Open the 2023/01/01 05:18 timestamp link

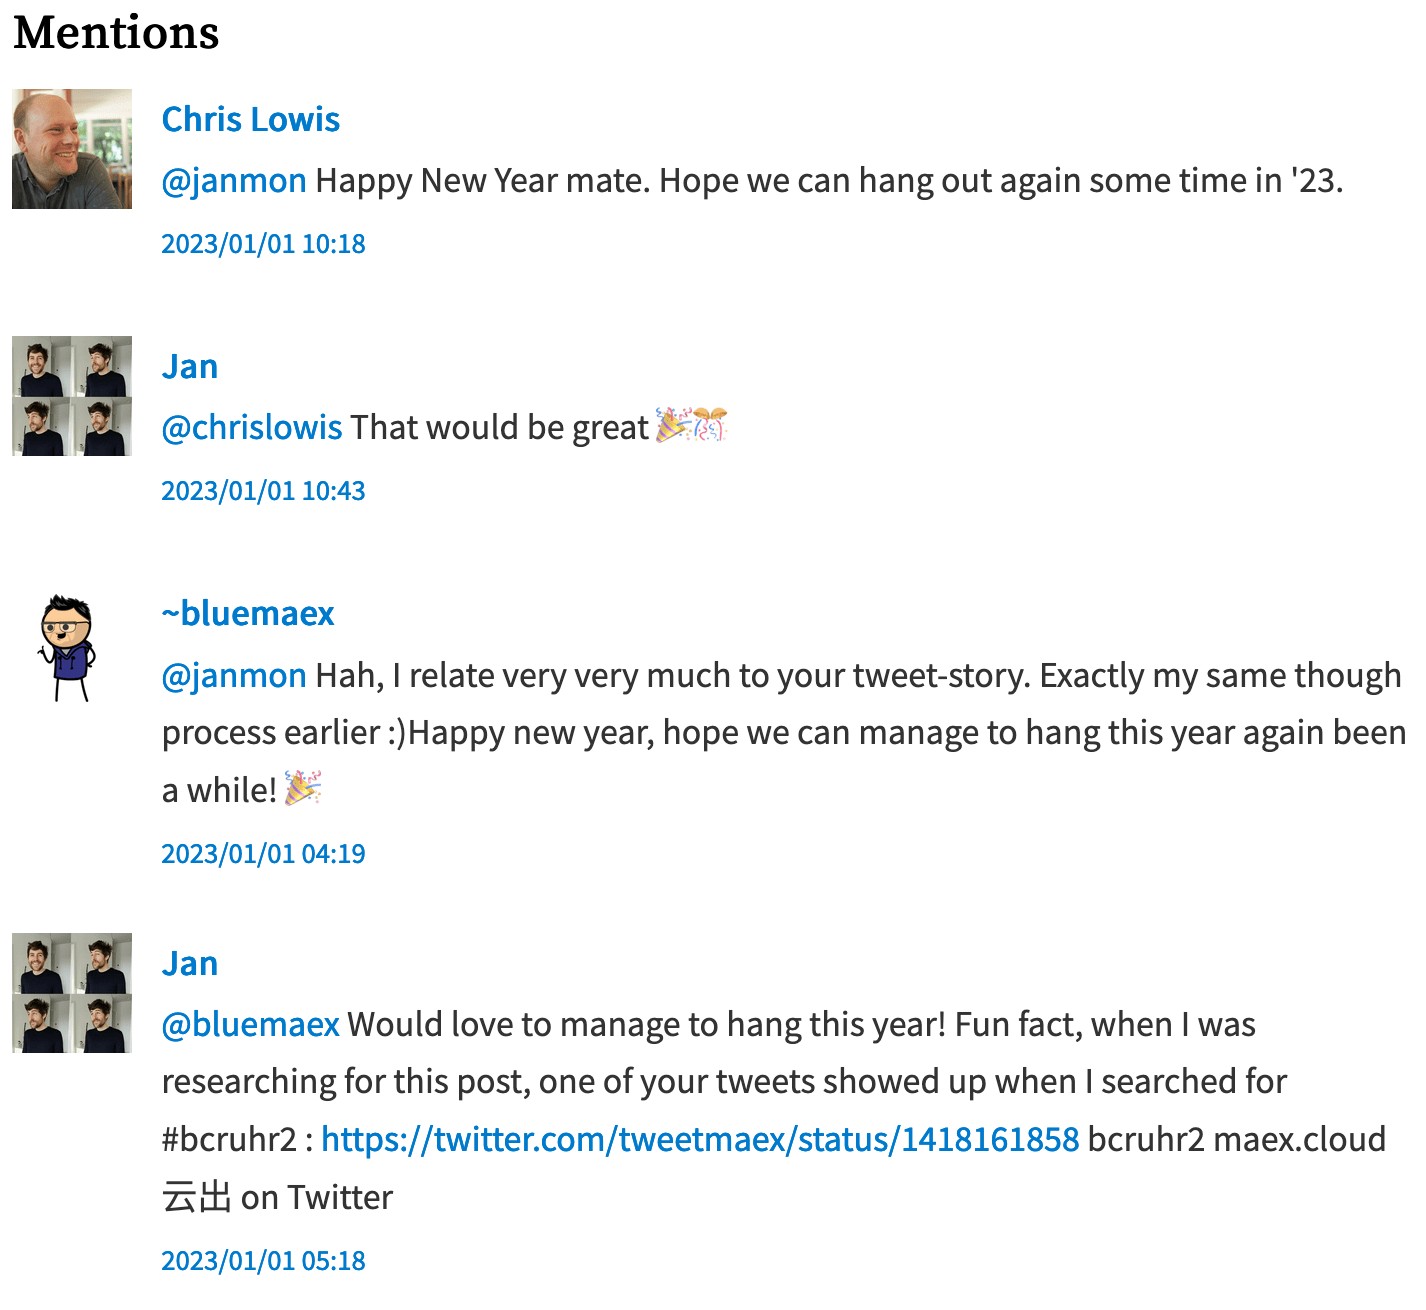coord(264,1261)
